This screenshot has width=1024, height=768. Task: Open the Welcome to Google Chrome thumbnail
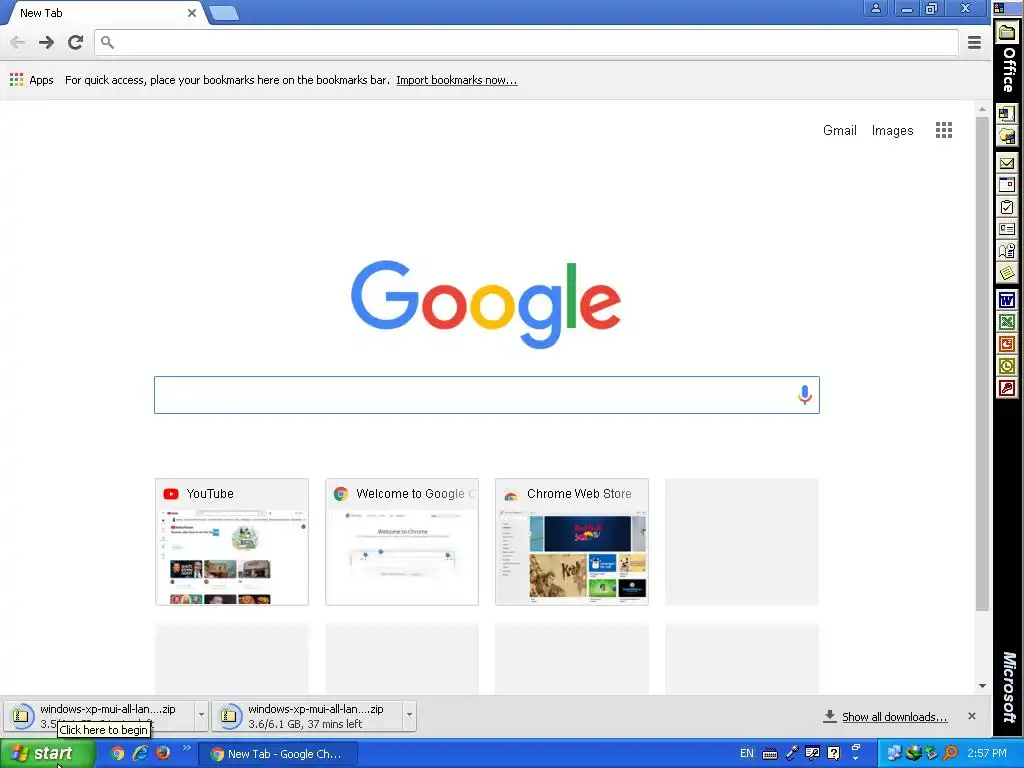402,541
